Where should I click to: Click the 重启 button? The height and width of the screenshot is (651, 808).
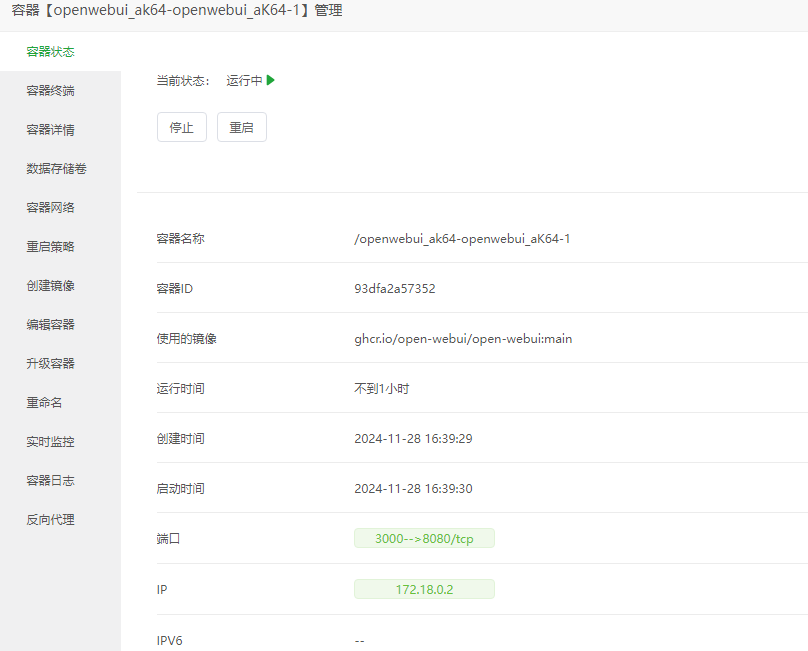(242, 127)
